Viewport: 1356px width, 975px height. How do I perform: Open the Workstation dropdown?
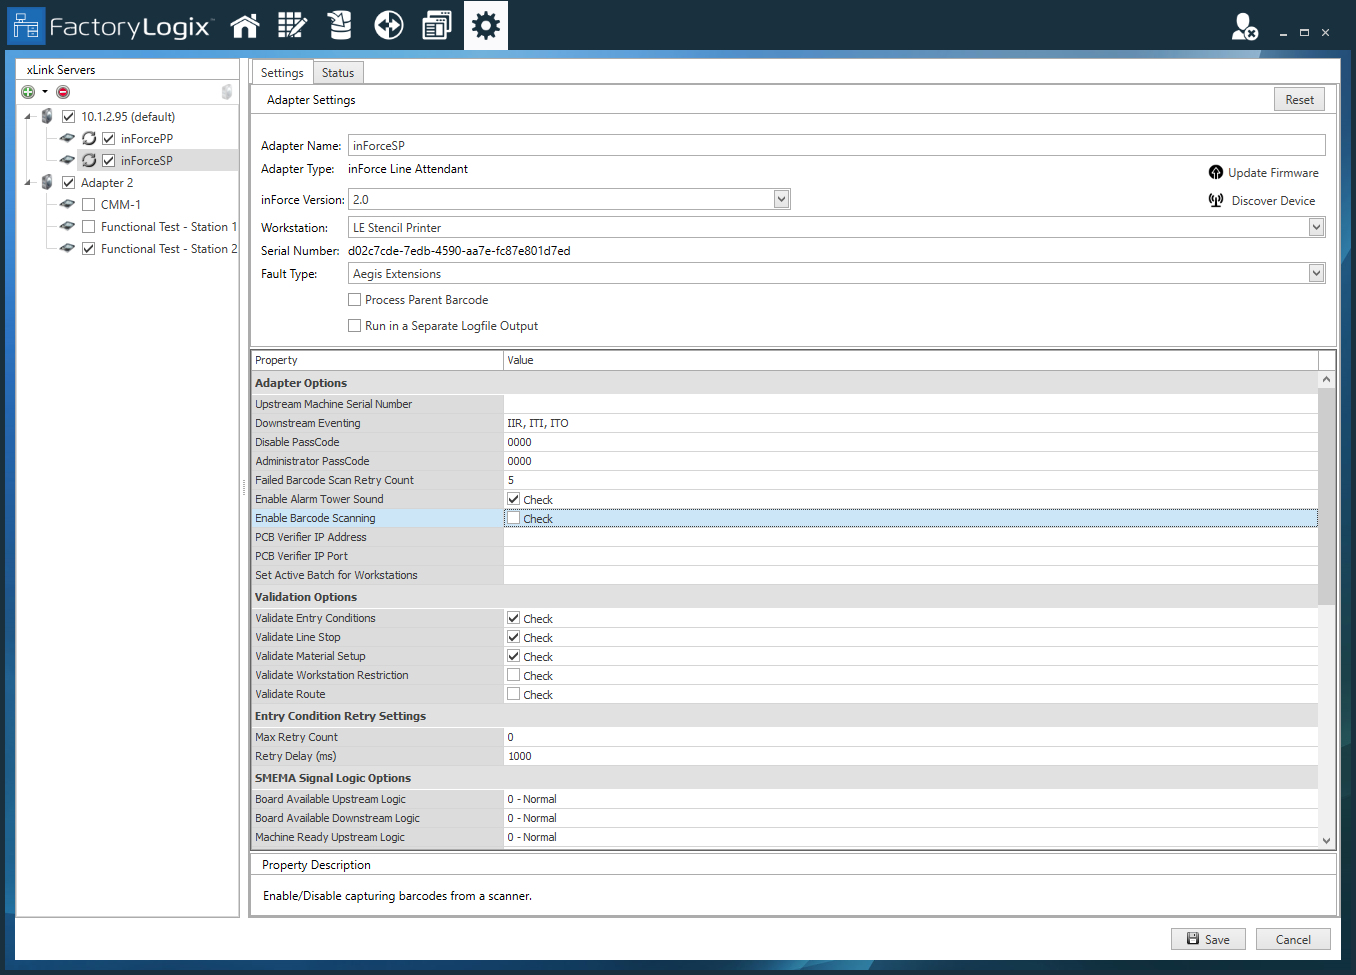coord(1317,227)
